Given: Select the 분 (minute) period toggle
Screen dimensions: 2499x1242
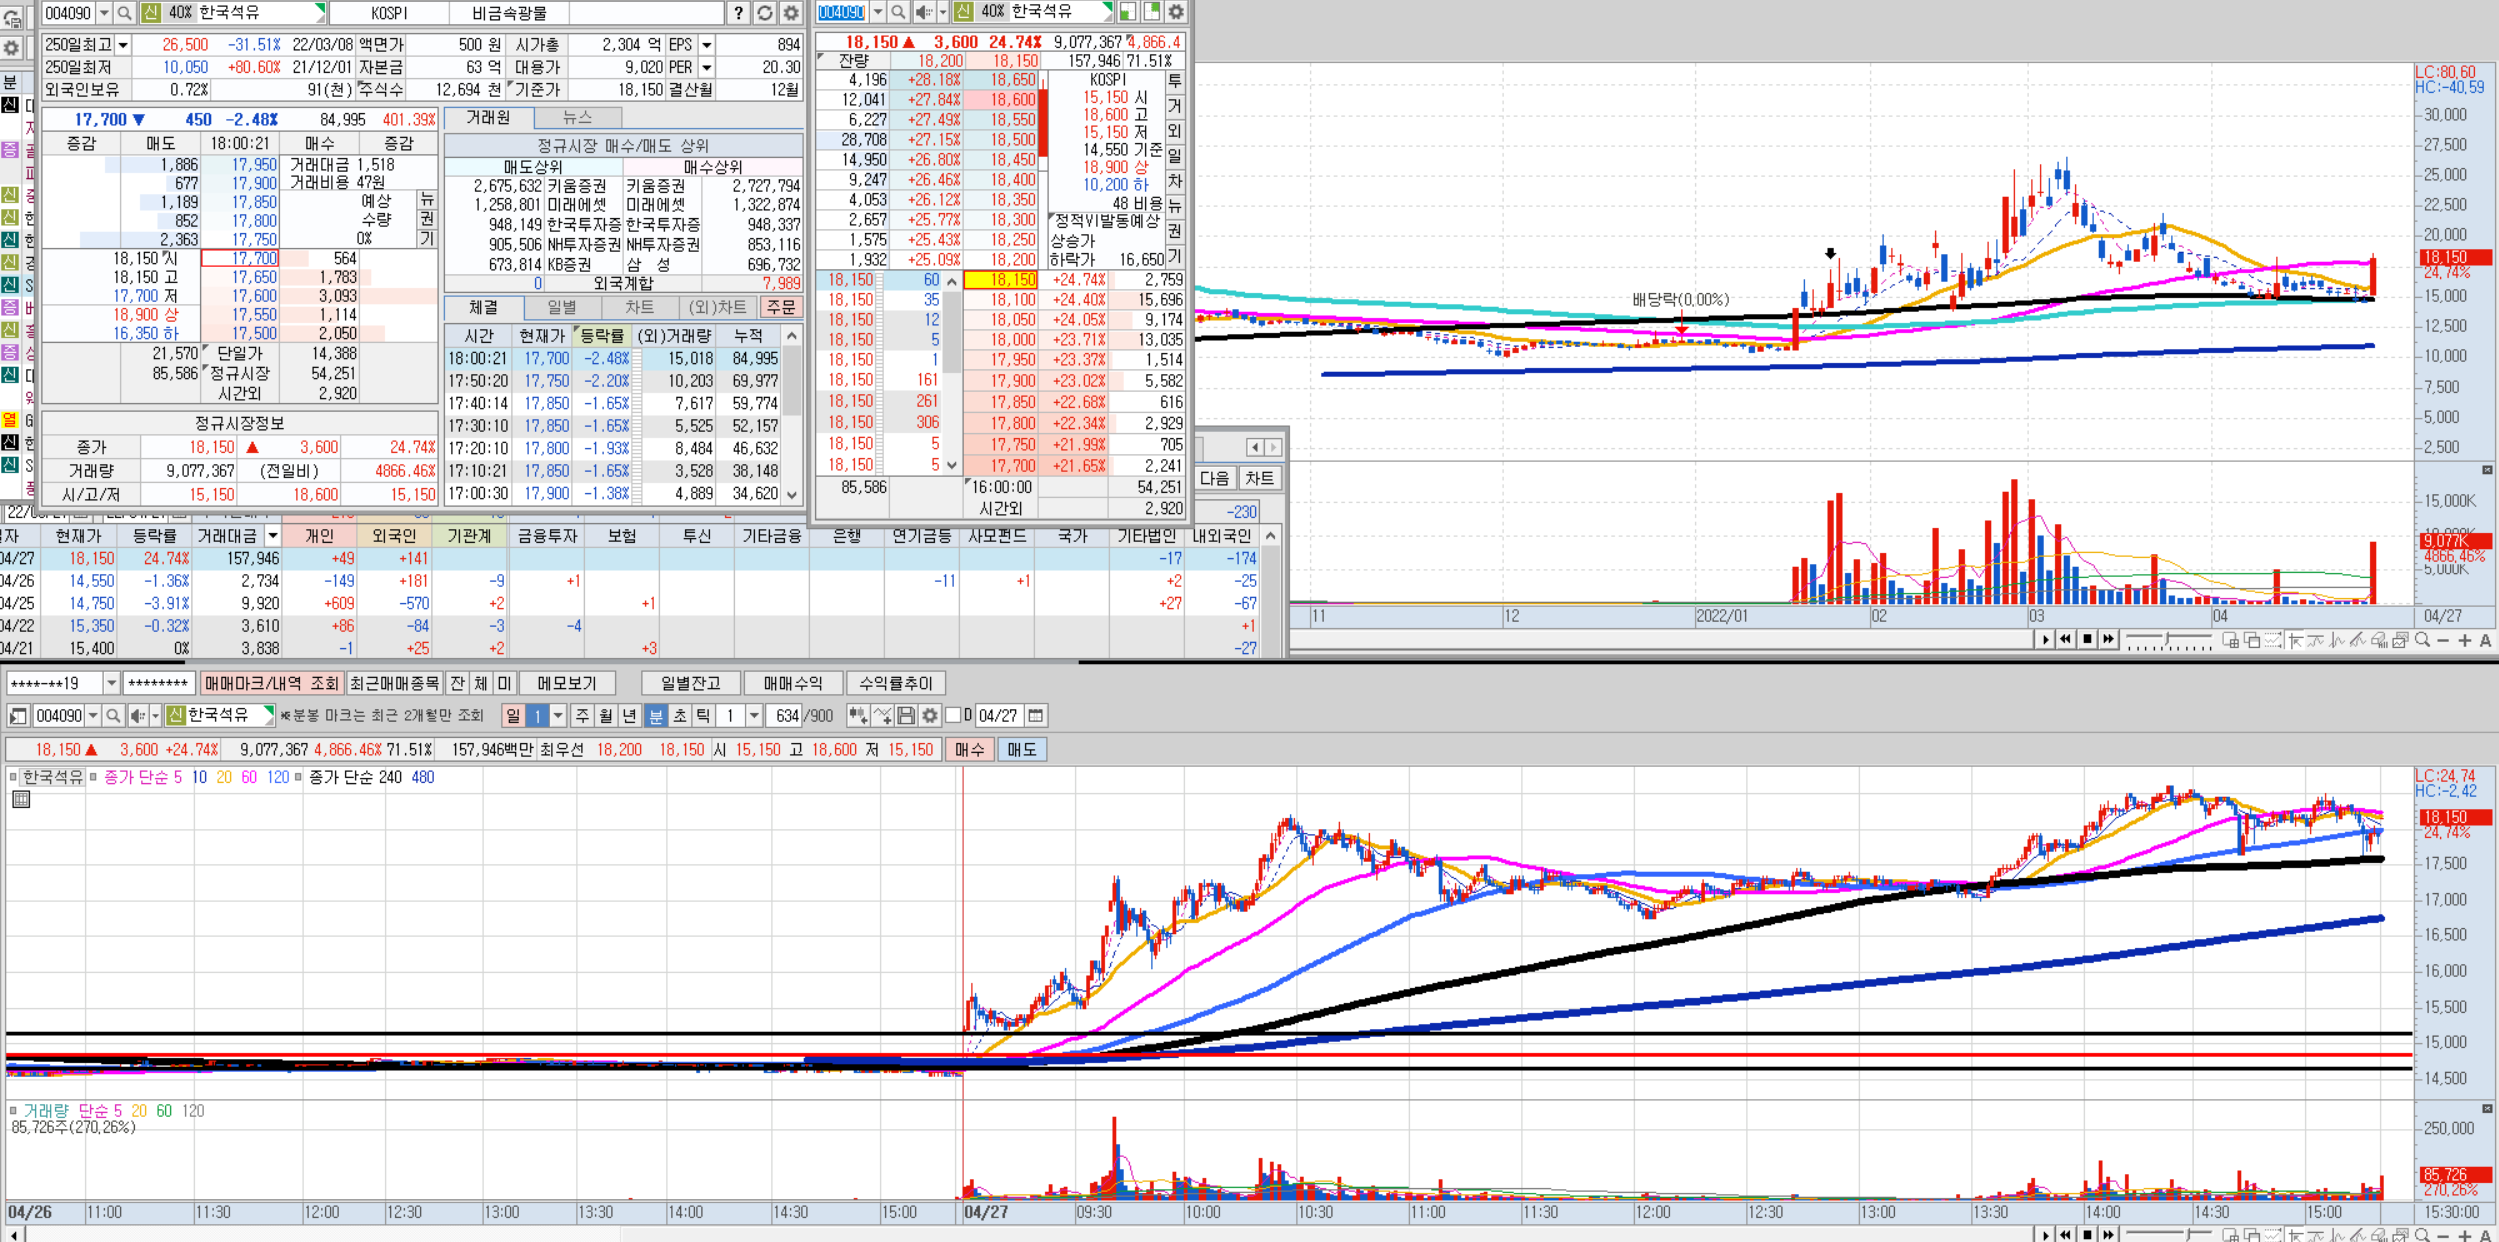Looking at the screenshot, I should 656,716.
